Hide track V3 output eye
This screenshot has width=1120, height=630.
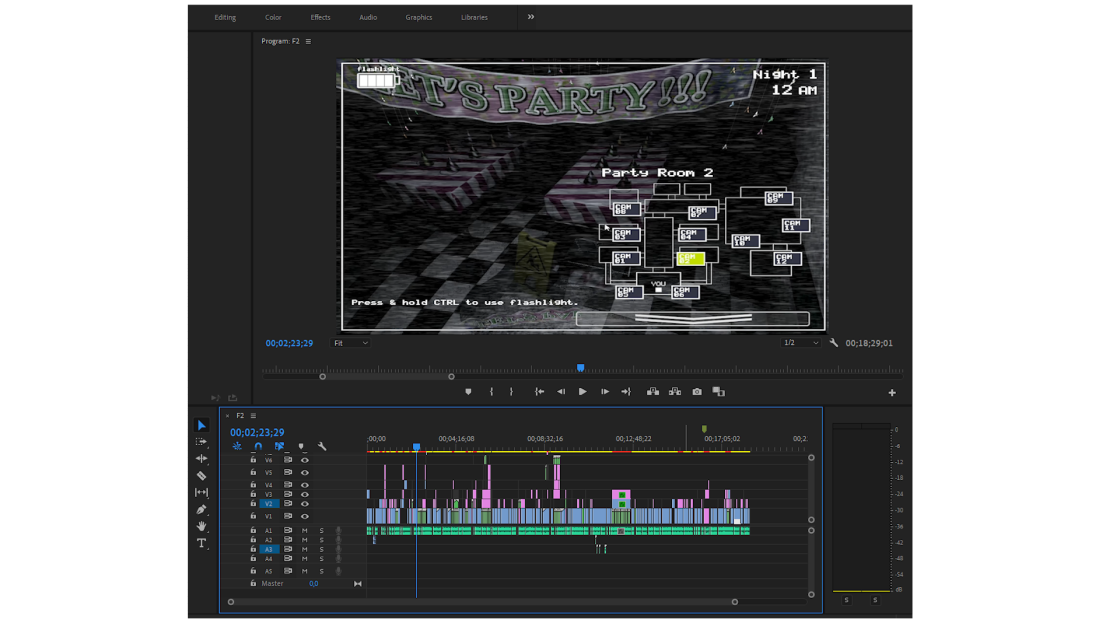pyautogui.click(x=304, y=494)
